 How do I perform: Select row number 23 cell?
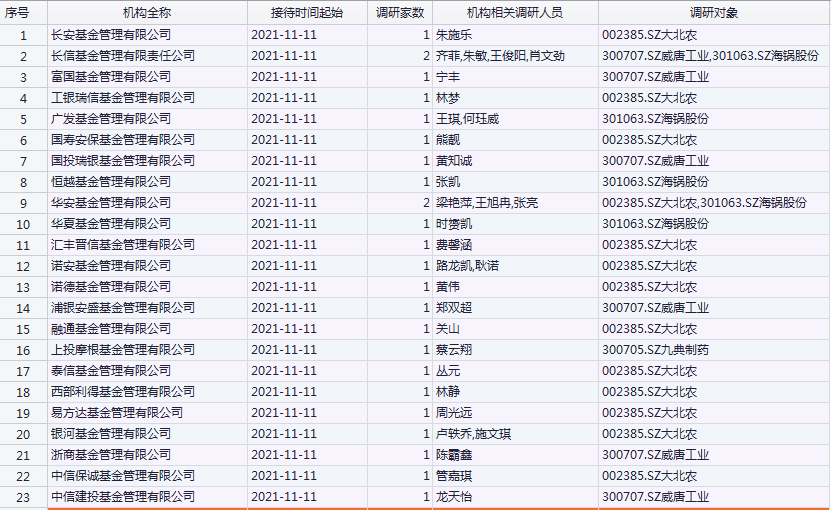point(23,497)
